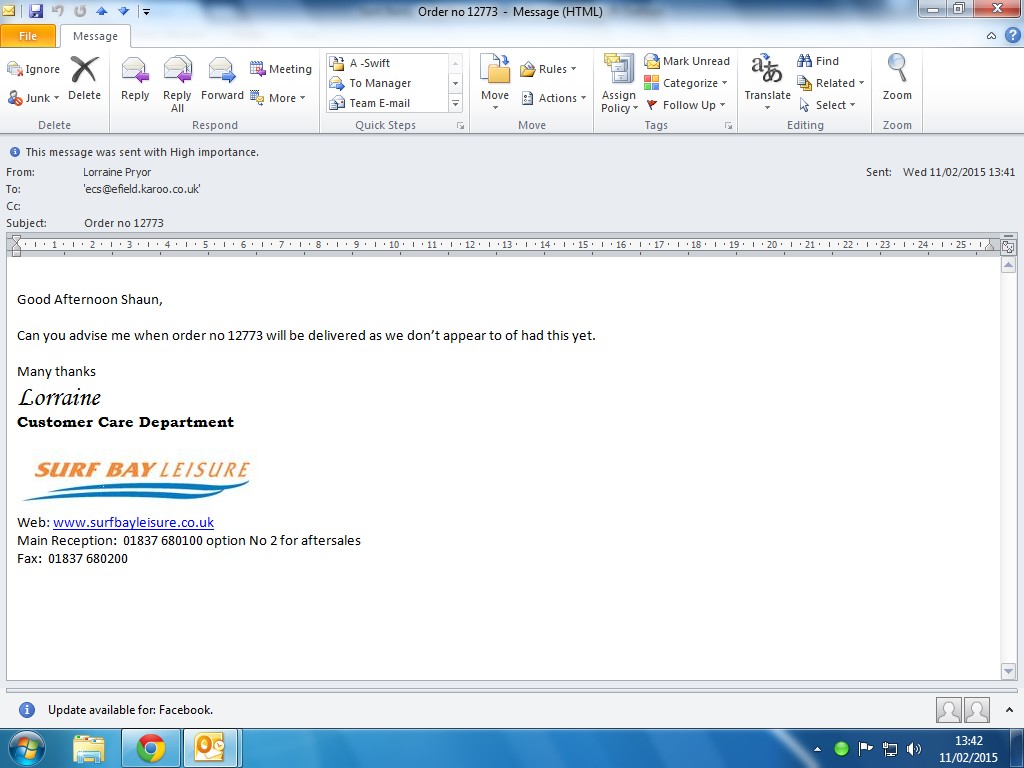This screenshot has width=1024, height=768.
Task: Go to Next Item with down arrow
Action: click(x=123, y=11)
